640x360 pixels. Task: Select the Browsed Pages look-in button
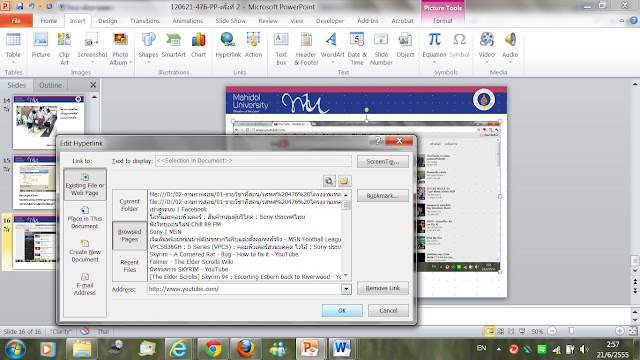129,236
